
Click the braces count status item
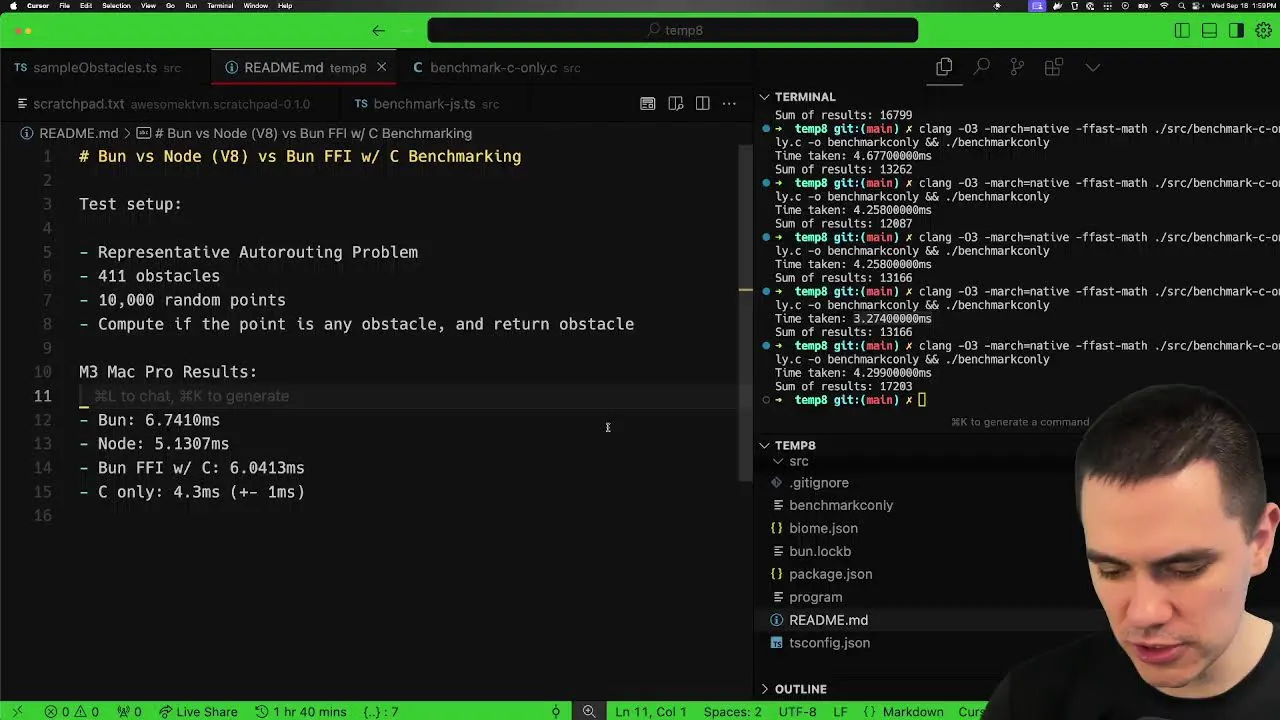[380, 711]
